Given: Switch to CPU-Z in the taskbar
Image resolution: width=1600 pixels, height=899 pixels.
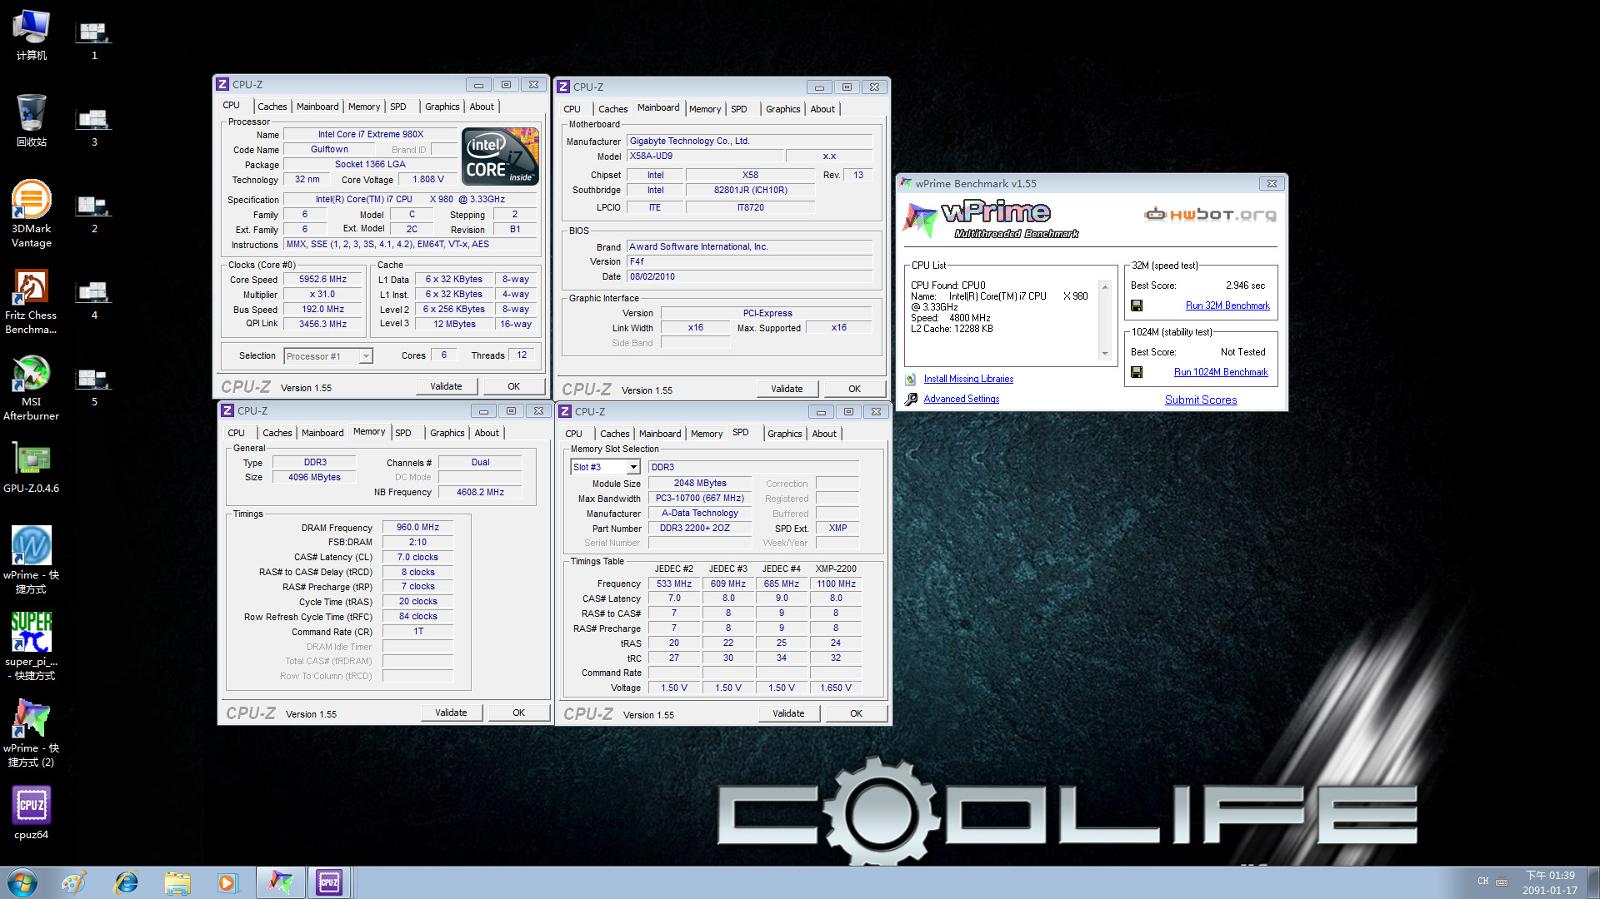Looking at the screenshot, I should (x=329, y=882).
